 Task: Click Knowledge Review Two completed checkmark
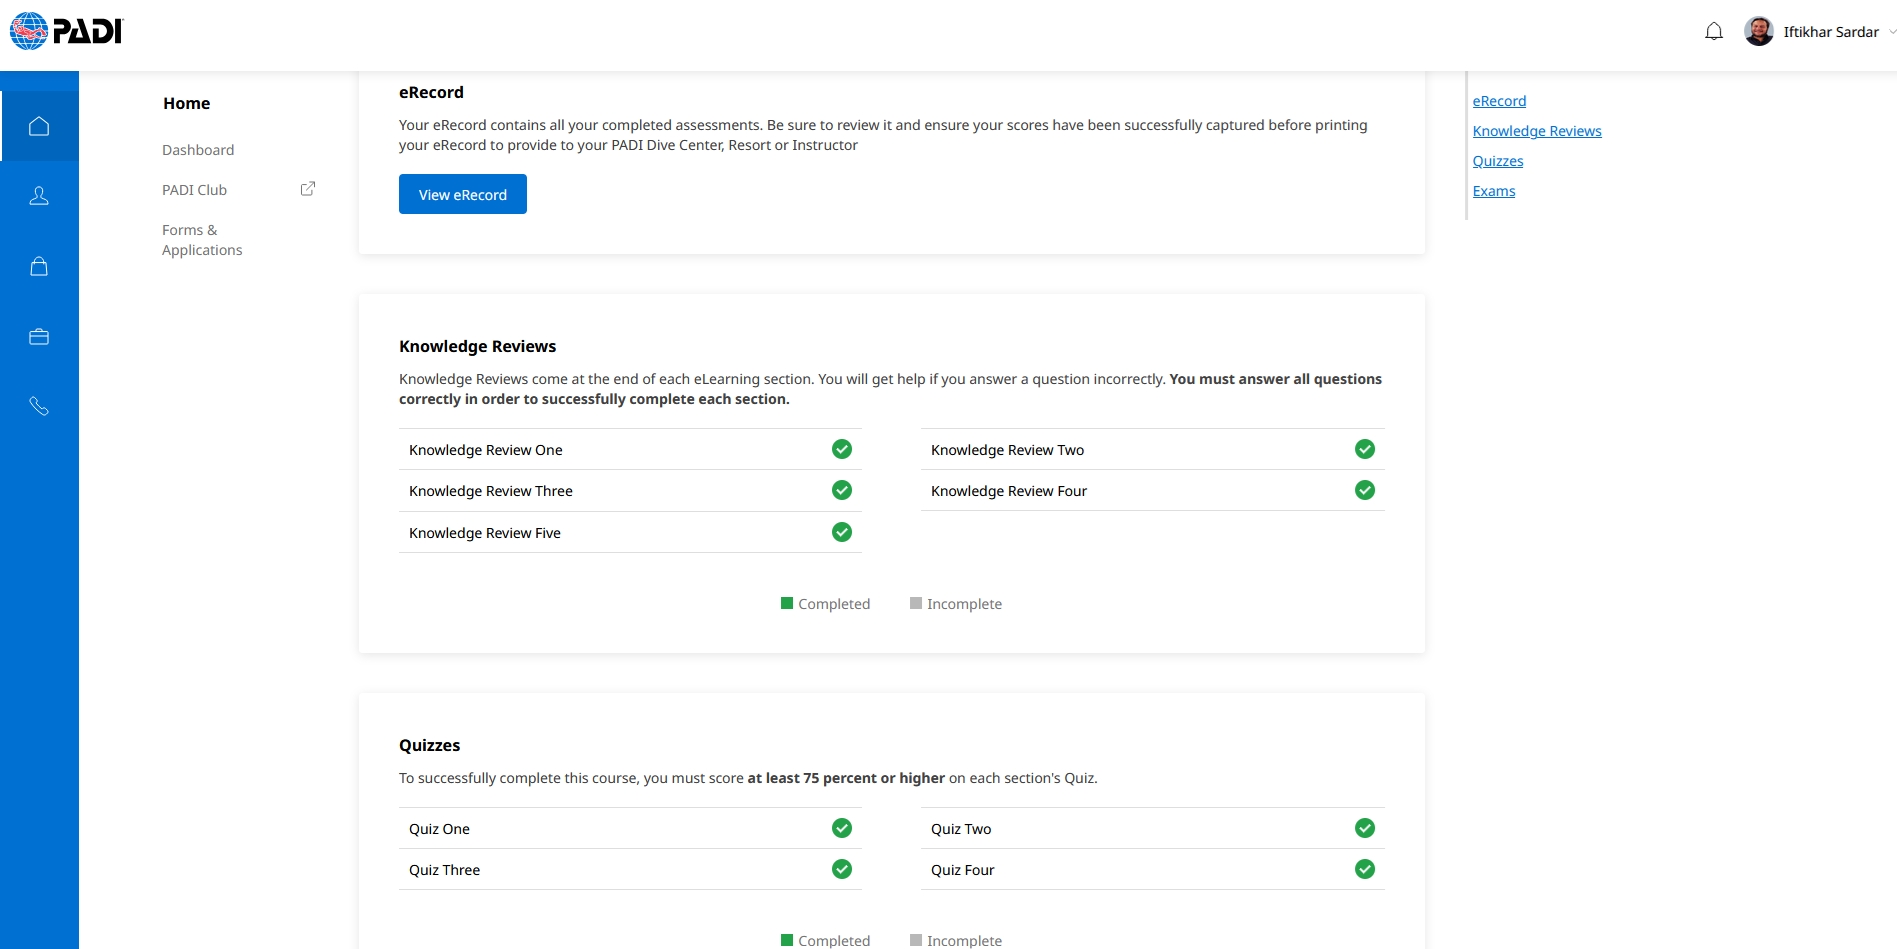tap(1365, 449)
